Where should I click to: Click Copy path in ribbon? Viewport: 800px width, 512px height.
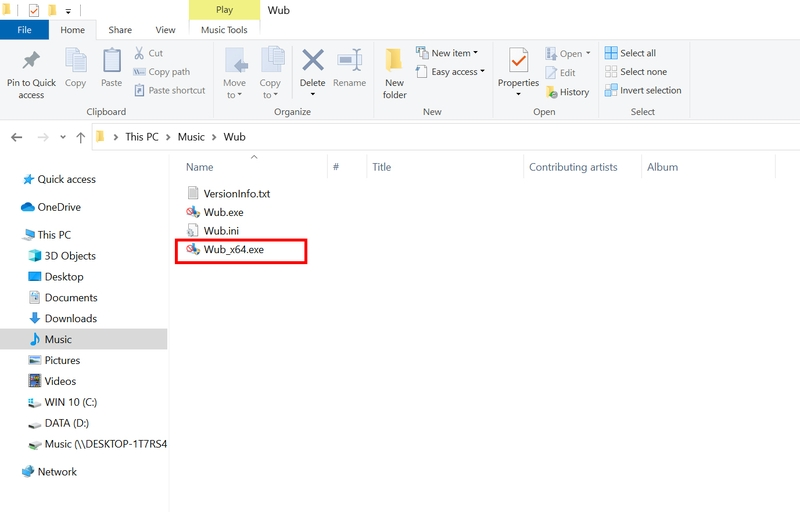click(162, 72)
